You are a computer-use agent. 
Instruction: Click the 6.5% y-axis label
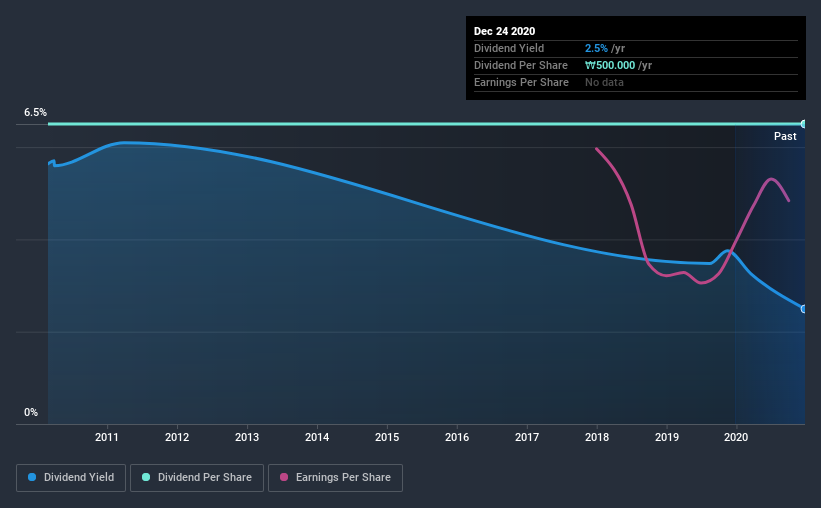pos(35,113)
